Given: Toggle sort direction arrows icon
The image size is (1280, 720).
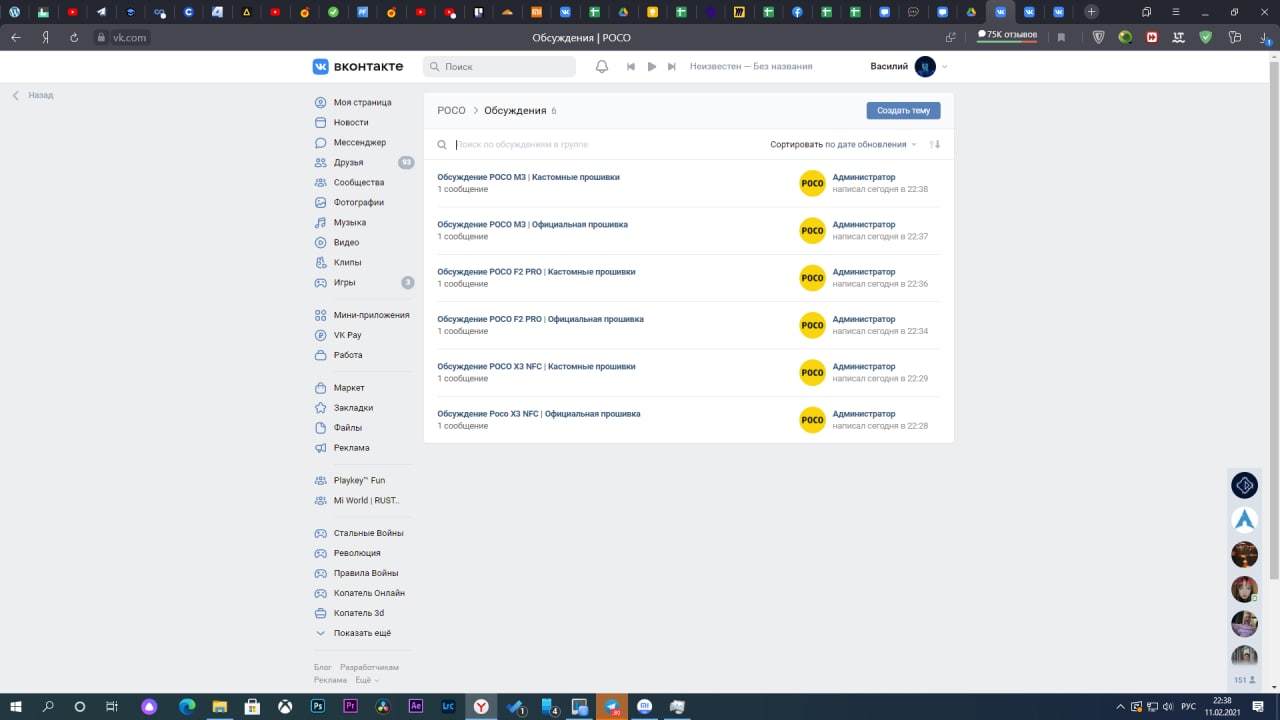Looking at the screenshot, I should coord(935,144).
